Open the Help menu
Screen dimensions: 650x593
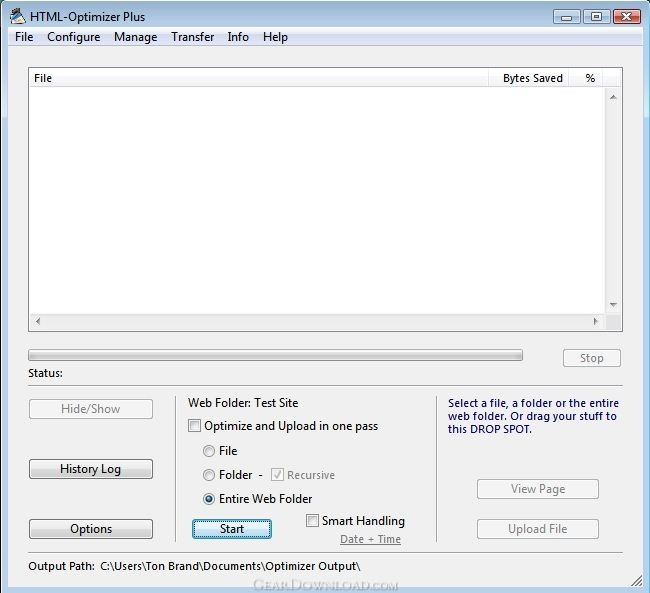[x=275, y=37]
